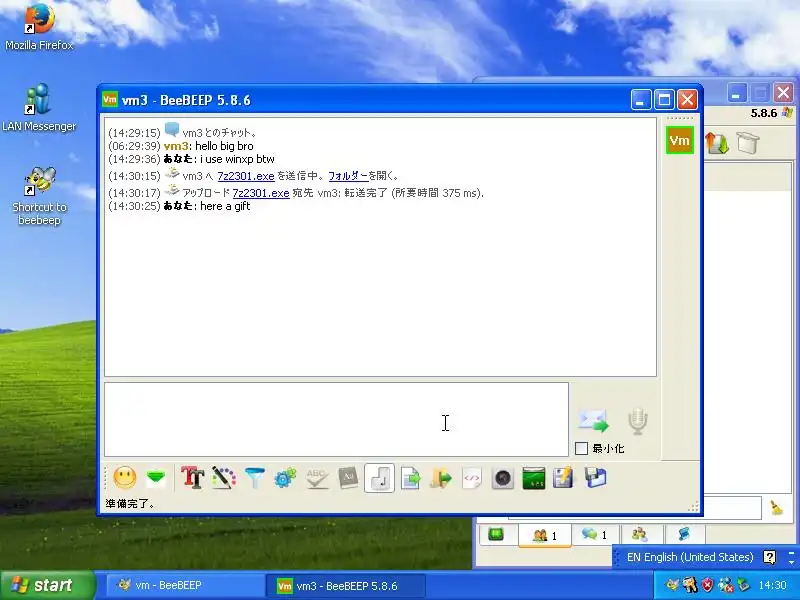
Task: Open the font color pencil tool
Action: coord(224,479)
